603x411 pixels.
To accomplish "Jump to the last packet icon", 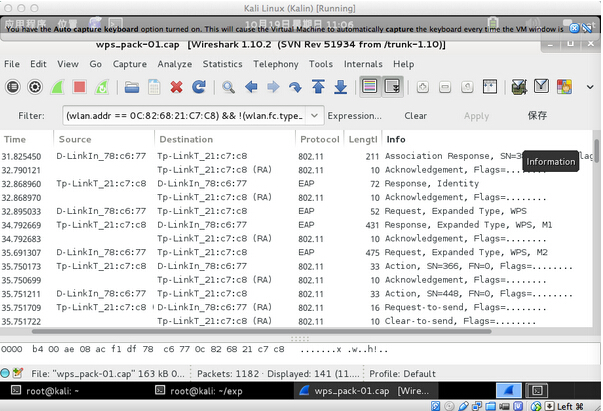I will click(340, 87).
